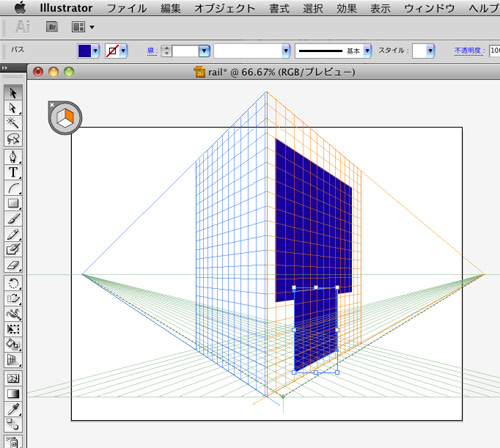Open the 効果 menu
This screenshot has width=500, height=448.
click(x=347, y=8)
